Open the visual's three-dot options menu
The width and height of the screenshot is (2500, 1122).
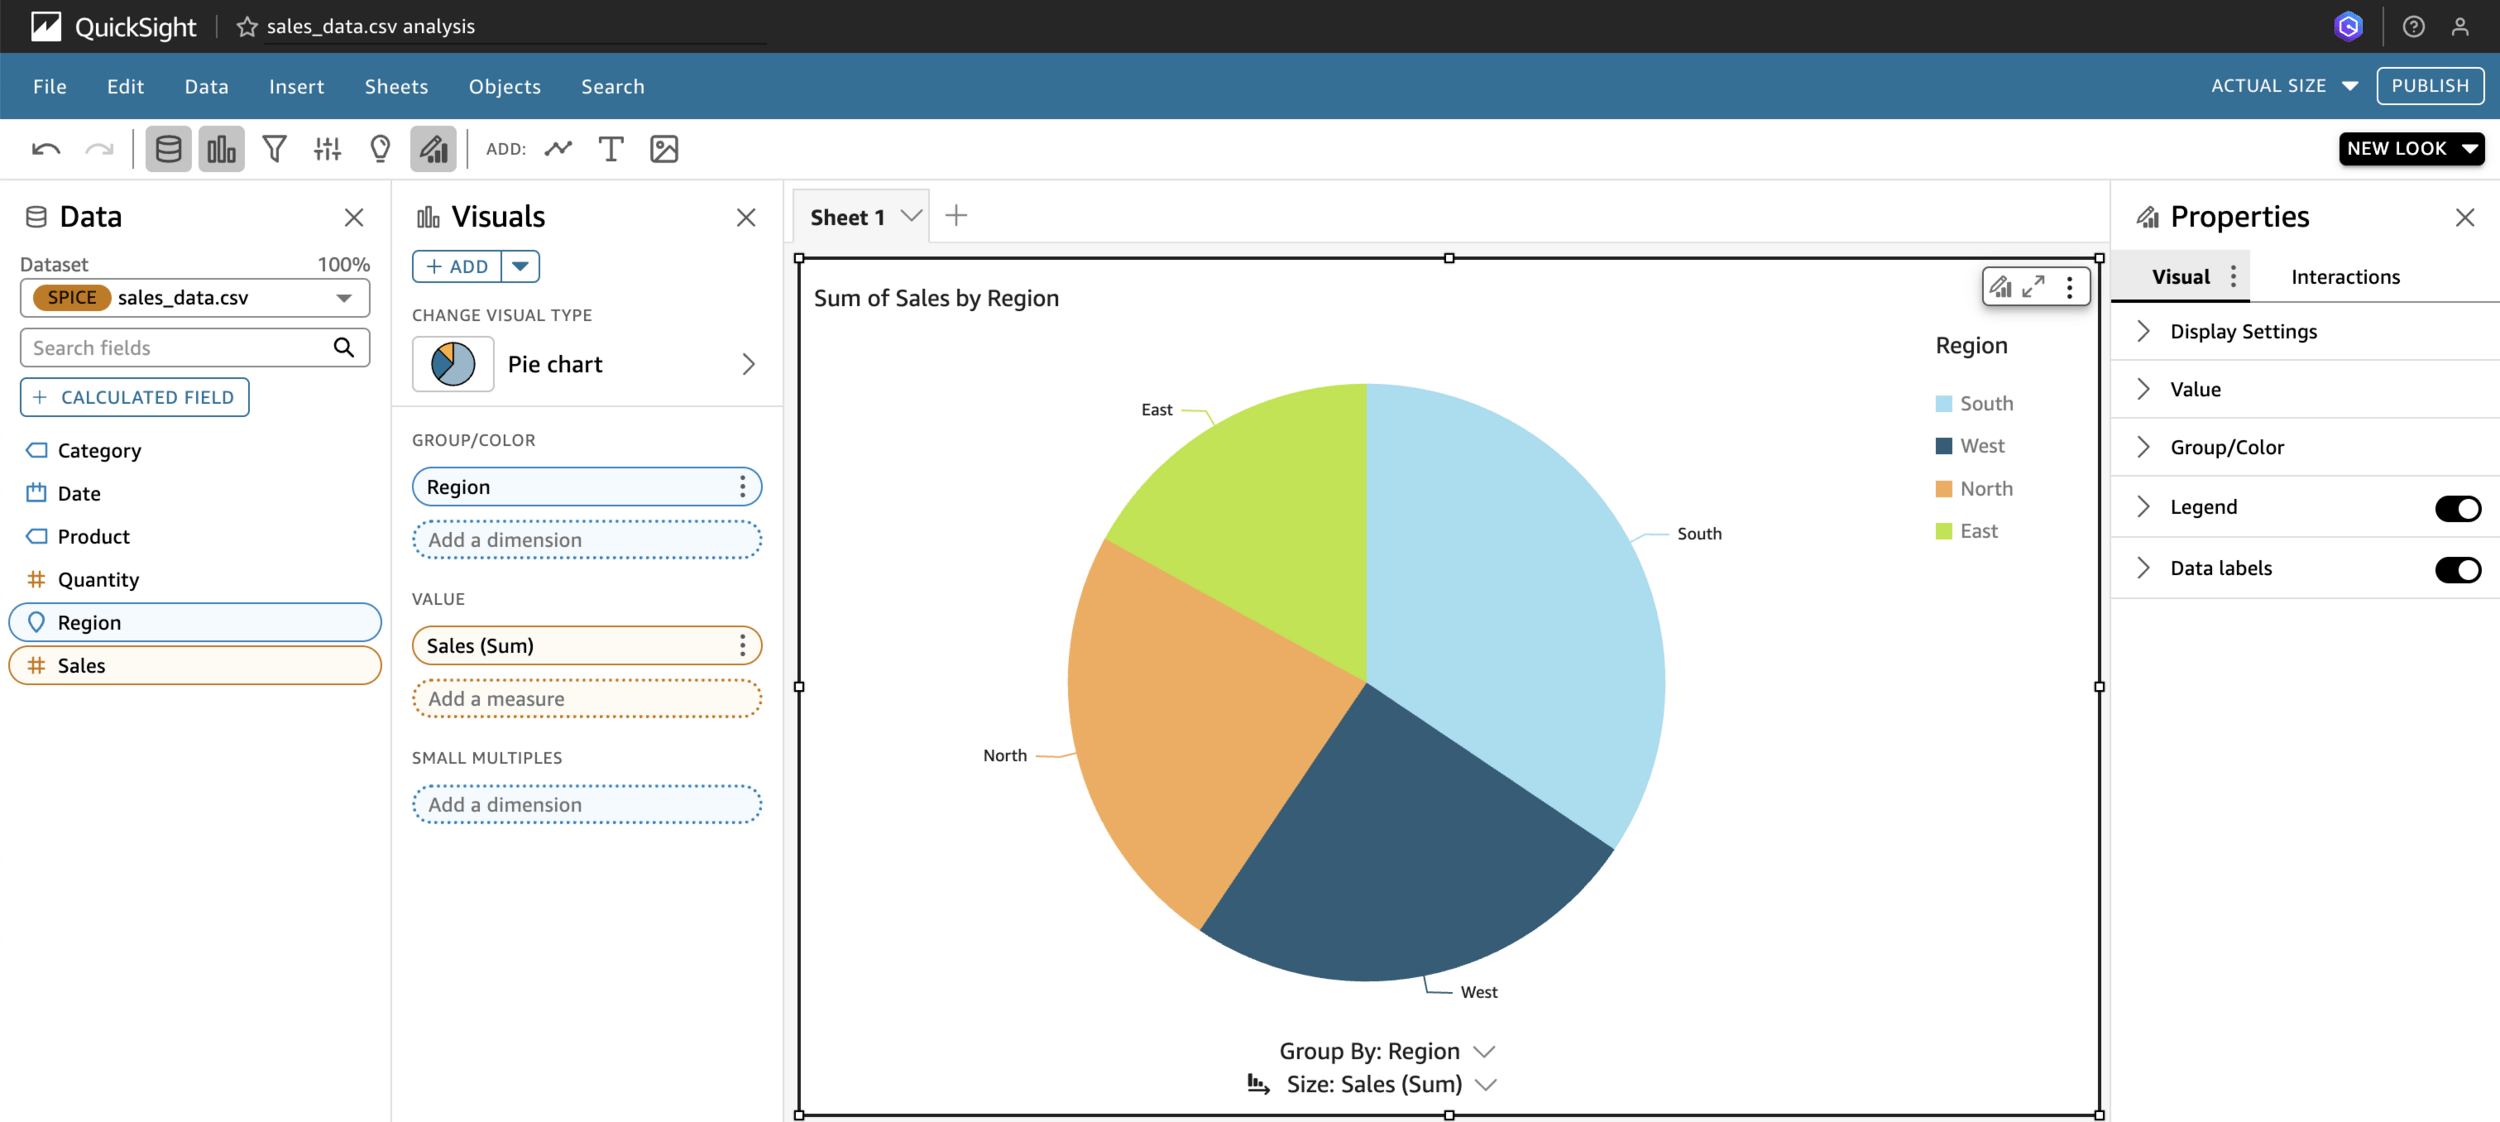pyautogui.click(x=2069, y=287)
